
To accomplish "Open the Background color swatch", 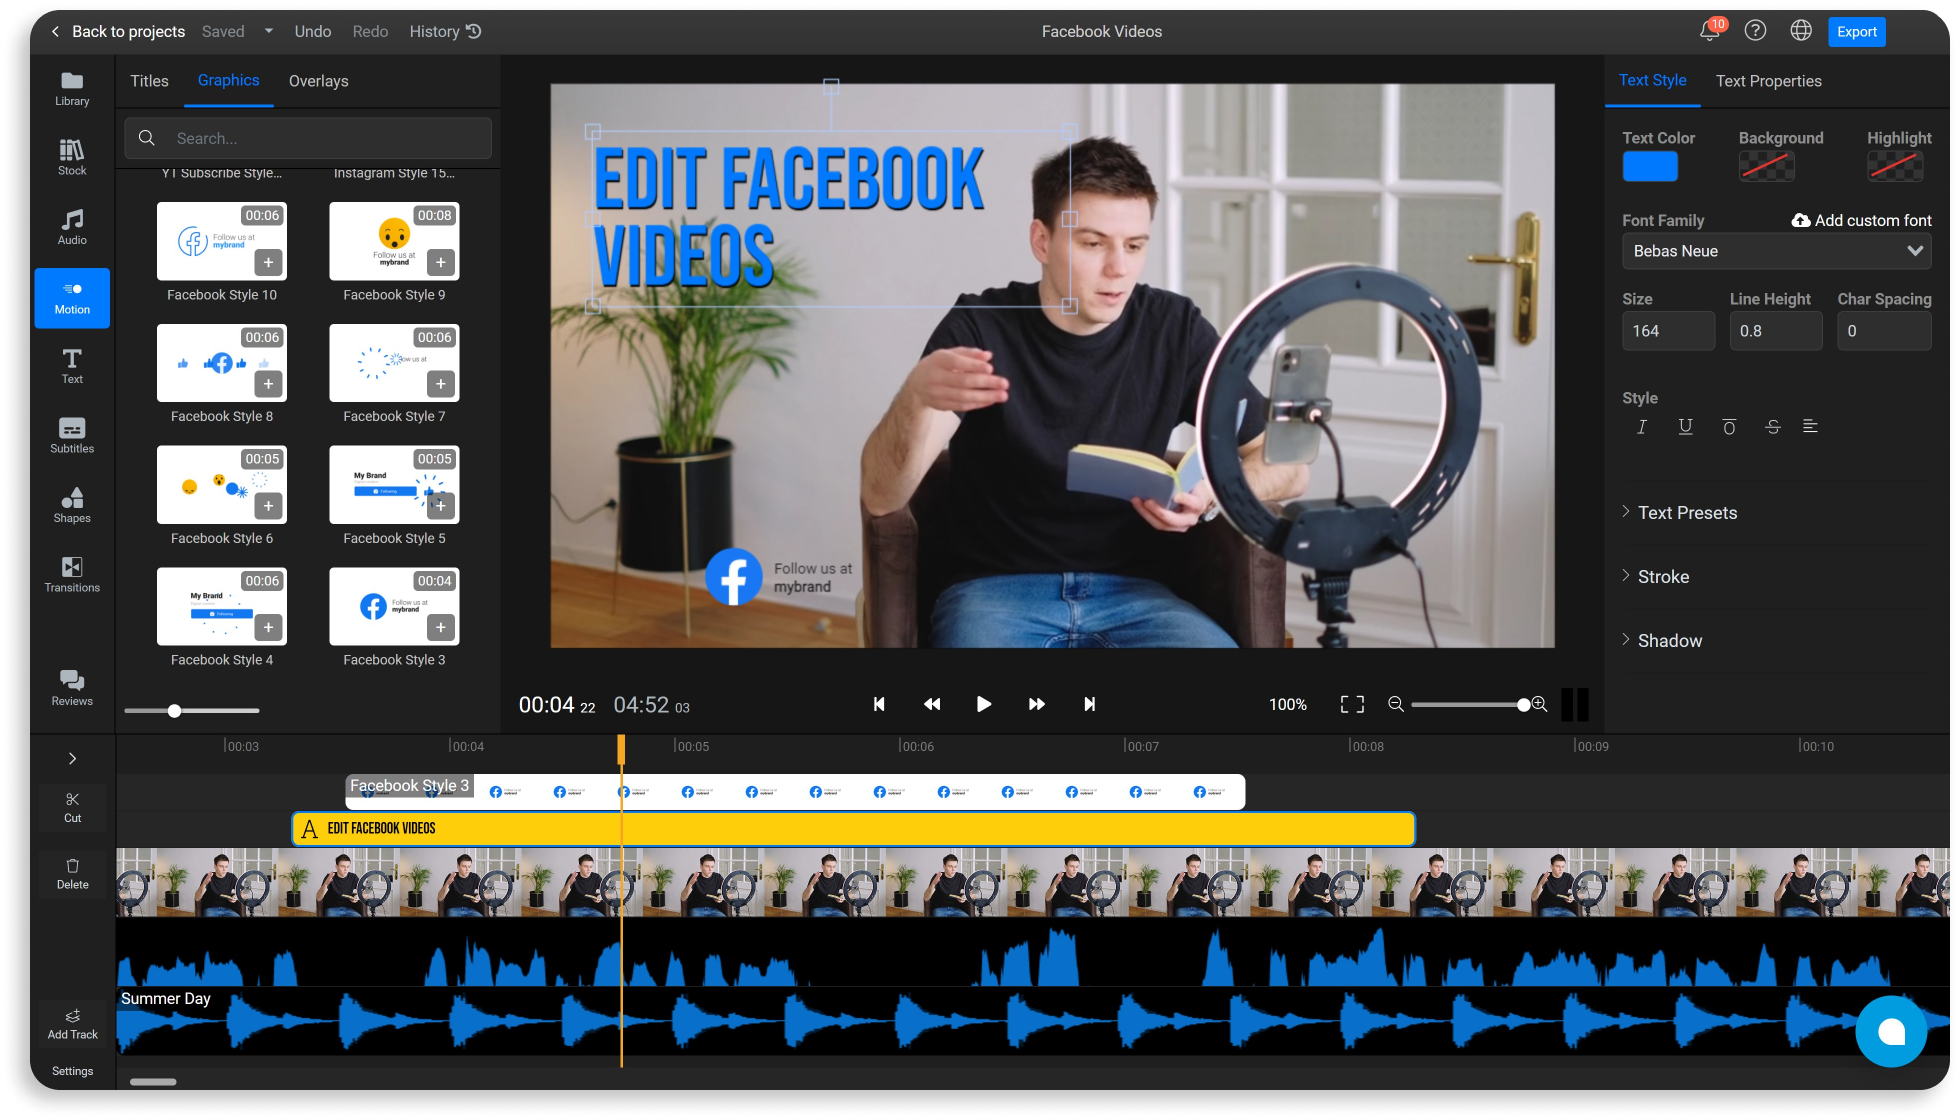I will tap(1767, 166).
